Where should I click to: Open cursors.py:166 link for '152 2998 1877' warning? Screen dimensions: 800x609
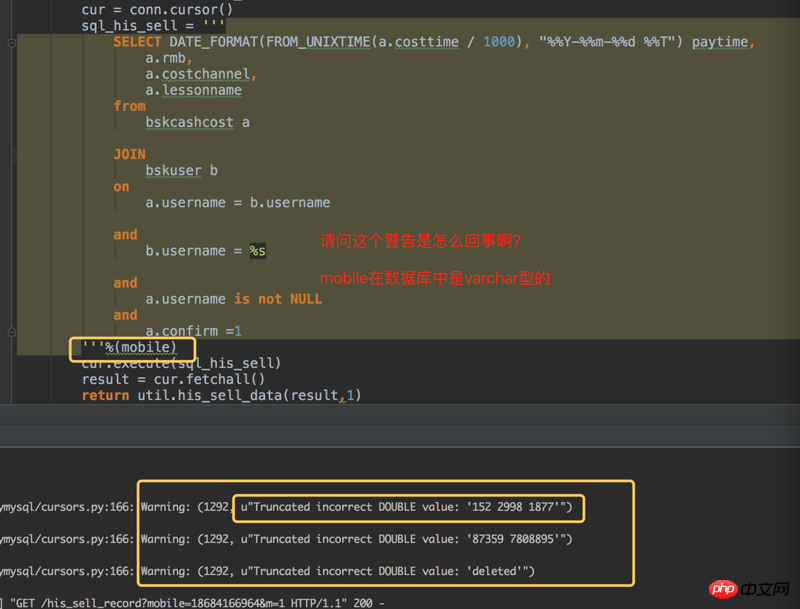point(67,507)
